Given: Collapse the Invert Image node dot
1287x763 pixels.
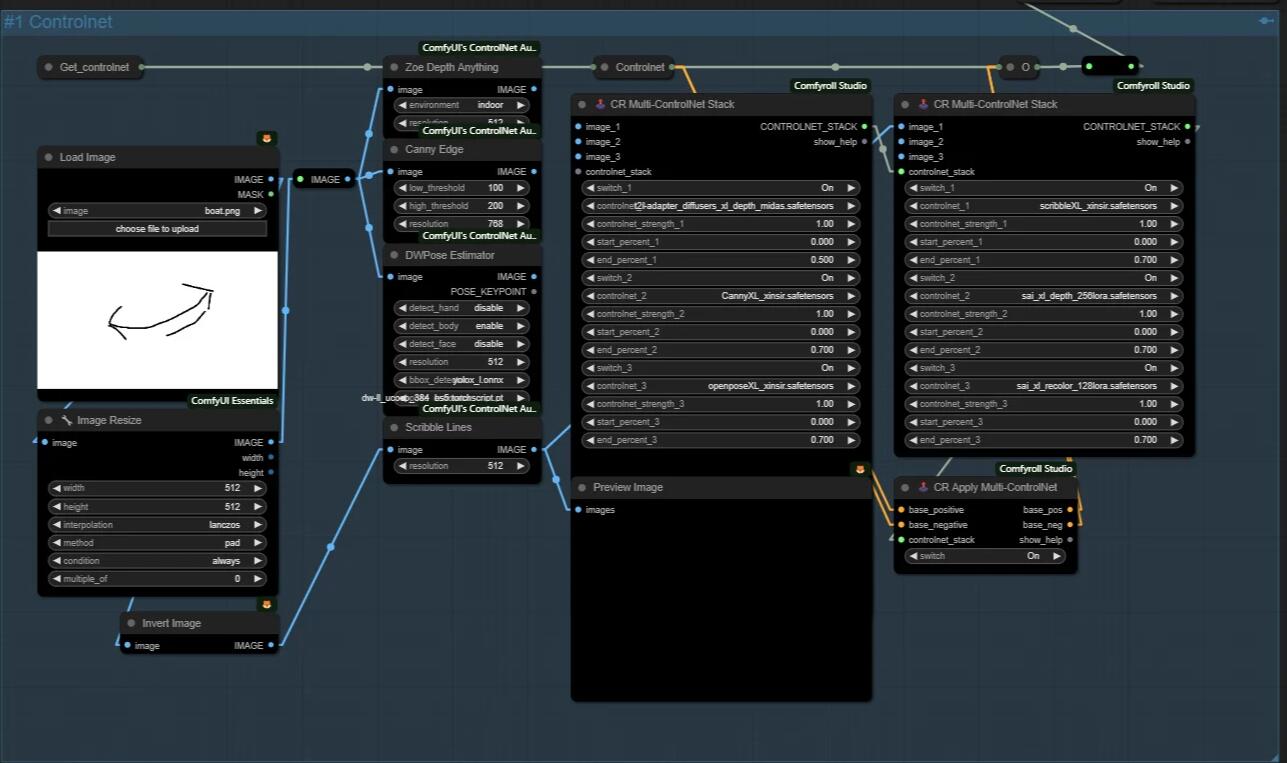Looking at the screenshot, I should [131, 623].
